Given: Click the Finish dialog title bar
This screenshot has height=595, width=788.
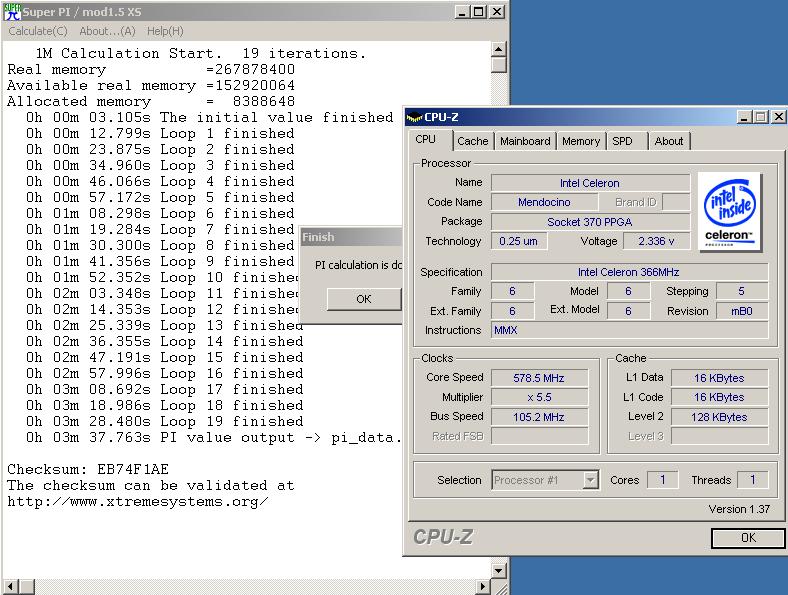Looking at the screenshot, I should [x=352, y=237].
